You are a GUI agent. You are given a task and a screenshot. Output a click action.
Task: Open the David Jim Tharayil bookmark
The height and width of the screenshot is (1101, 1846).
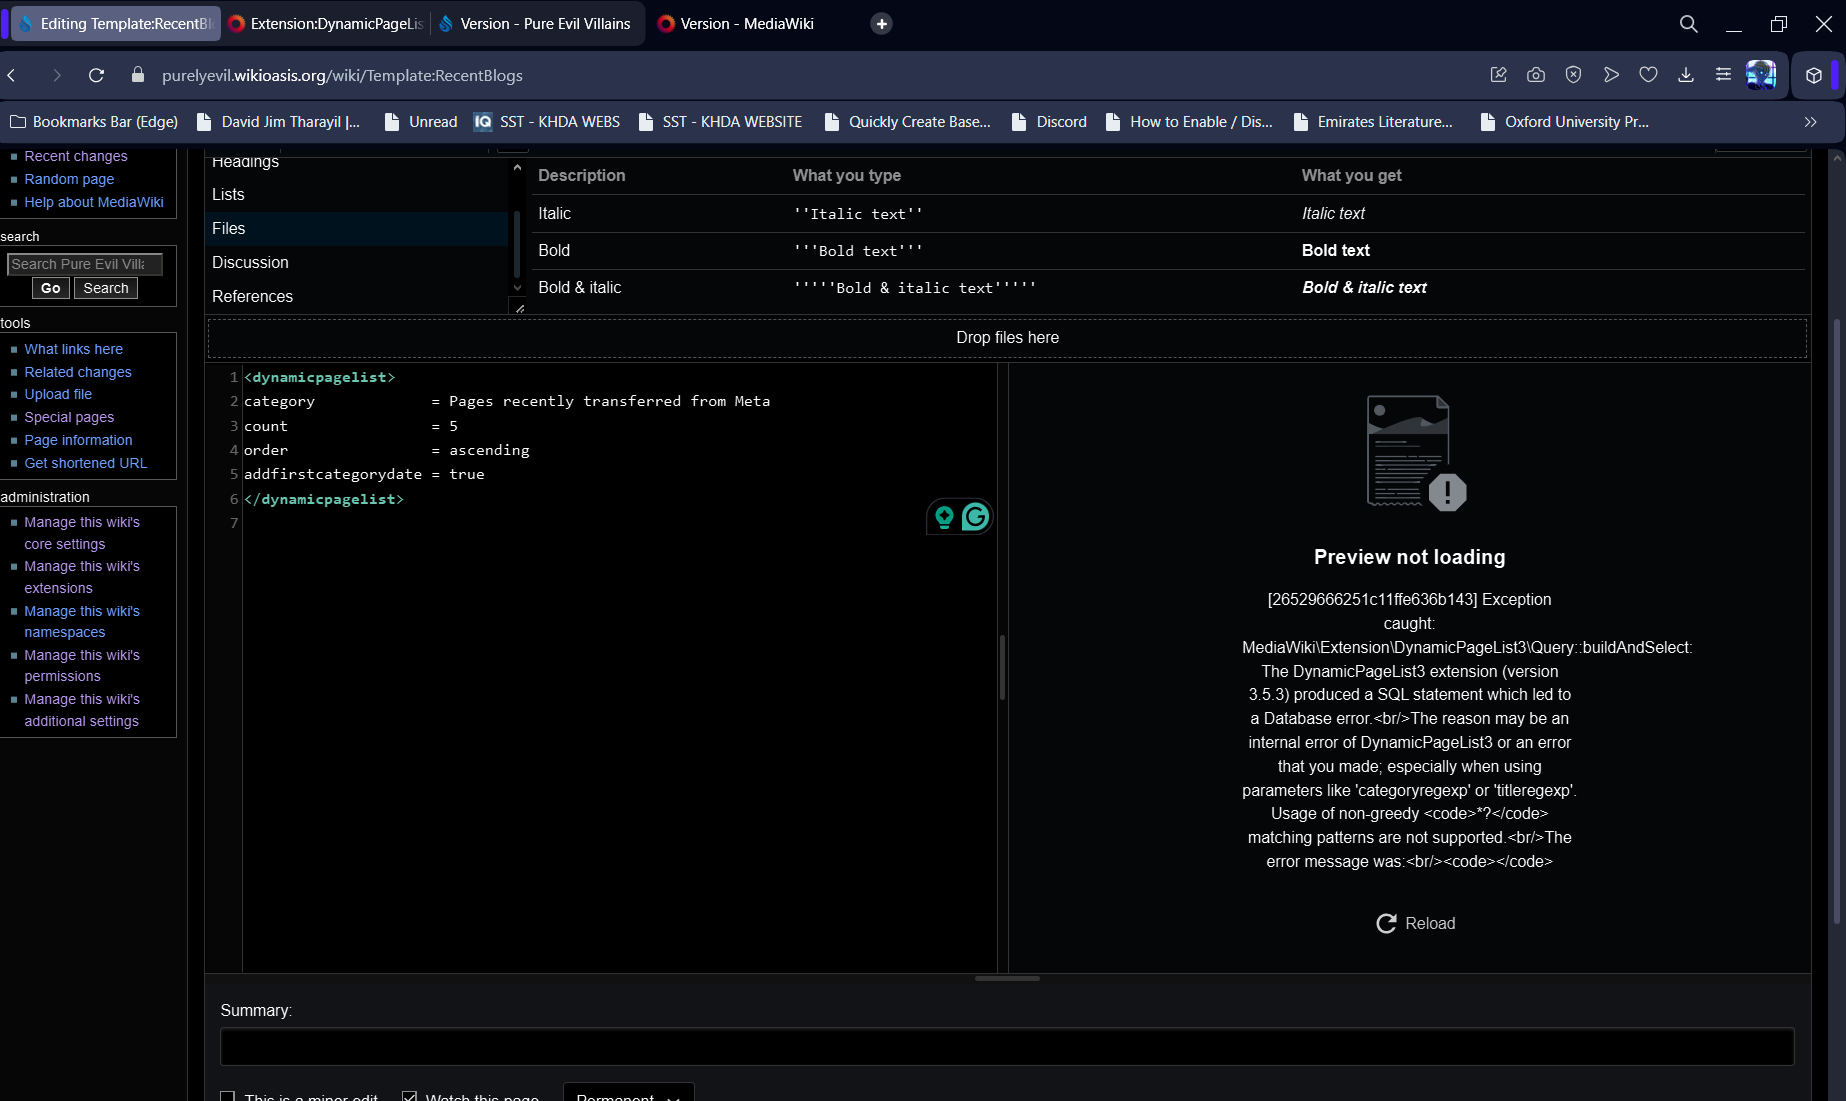point(278,122)
